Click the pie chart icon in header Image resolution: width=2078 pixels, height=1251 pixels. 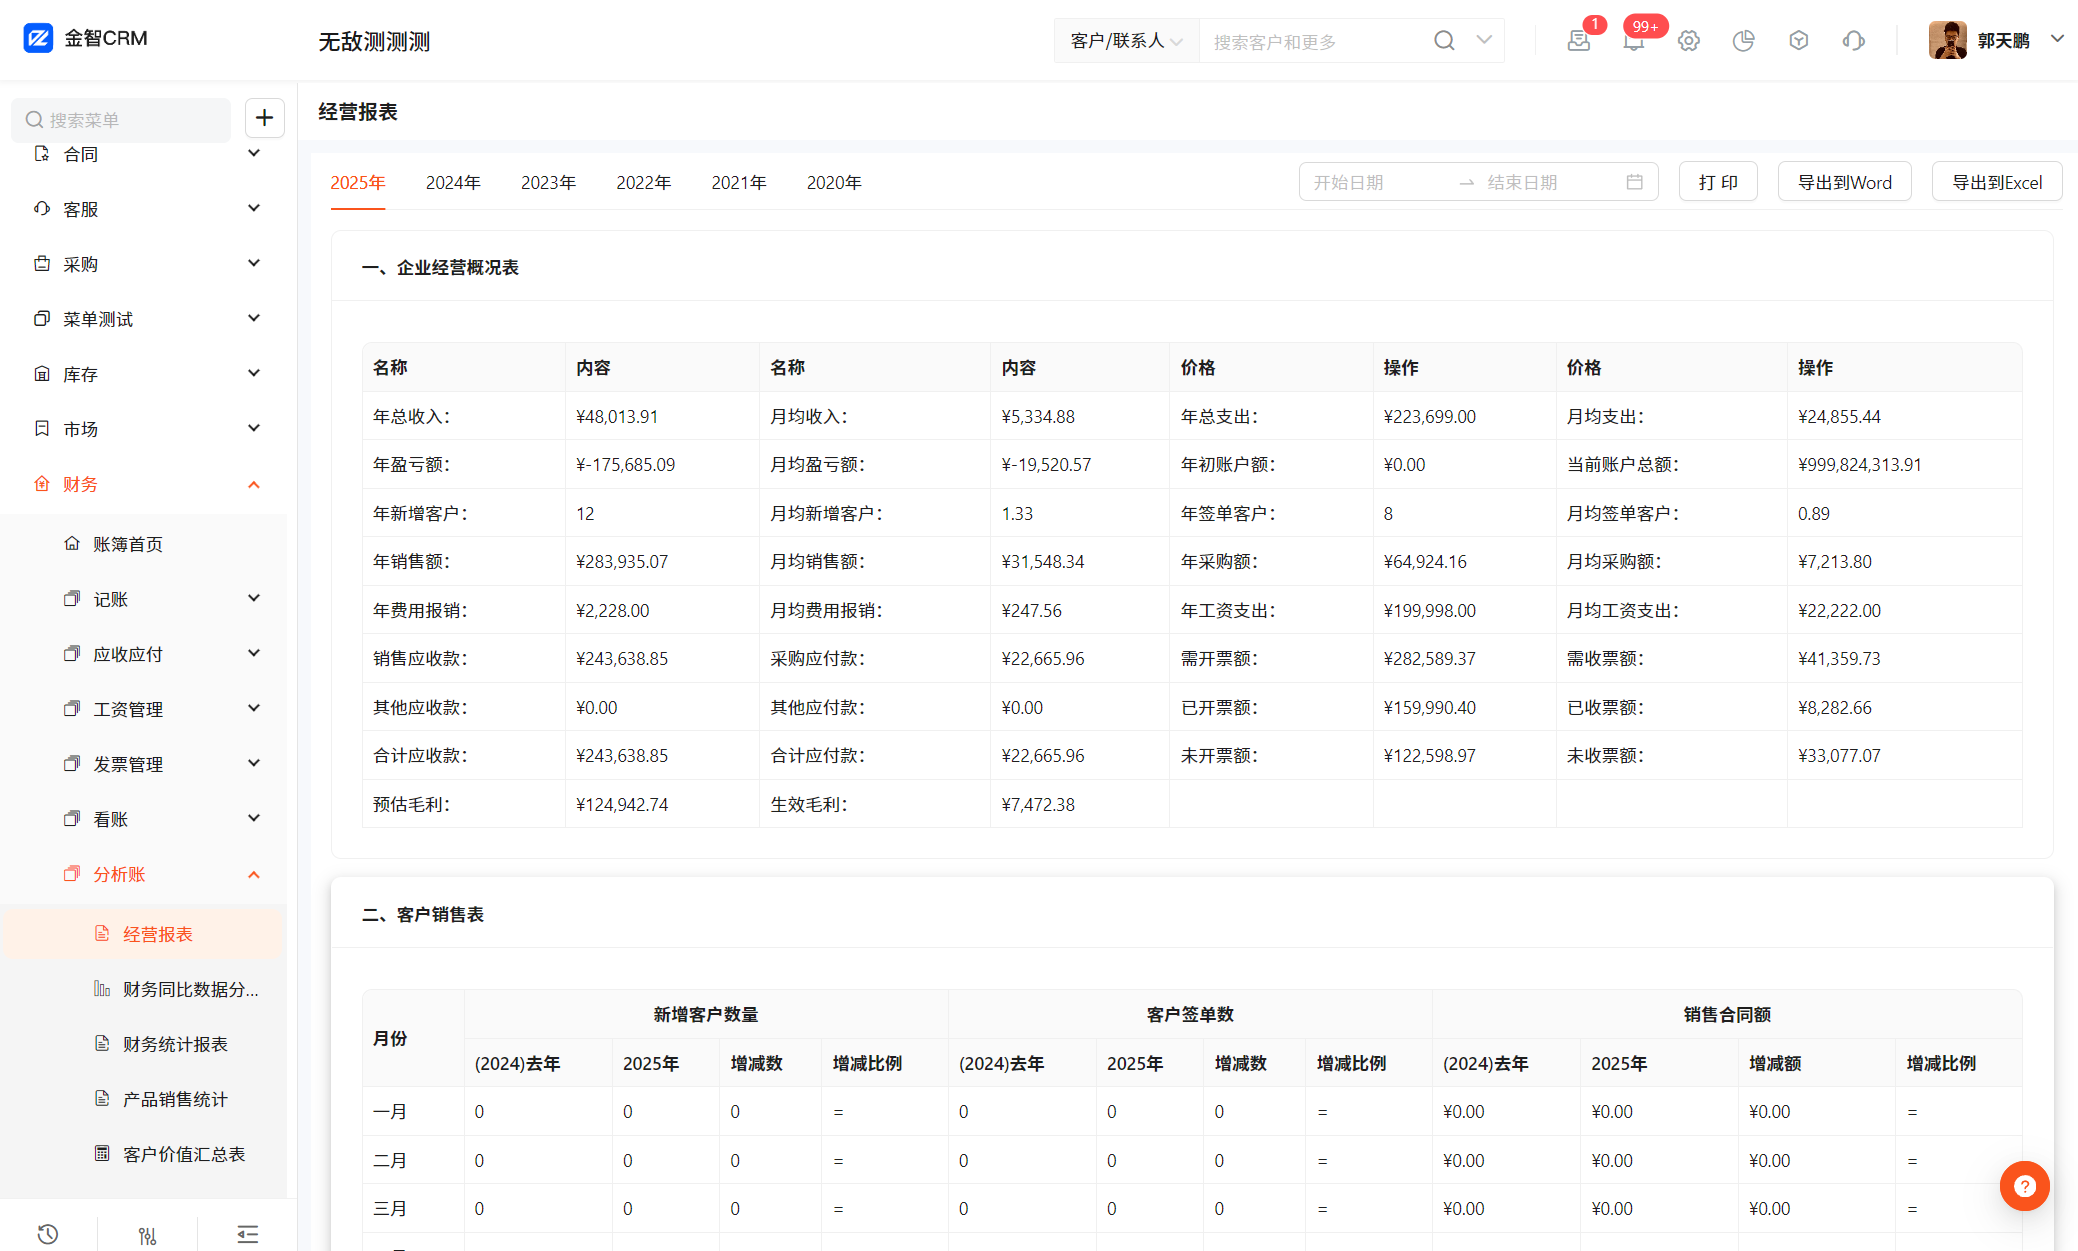pos(1743,41)
